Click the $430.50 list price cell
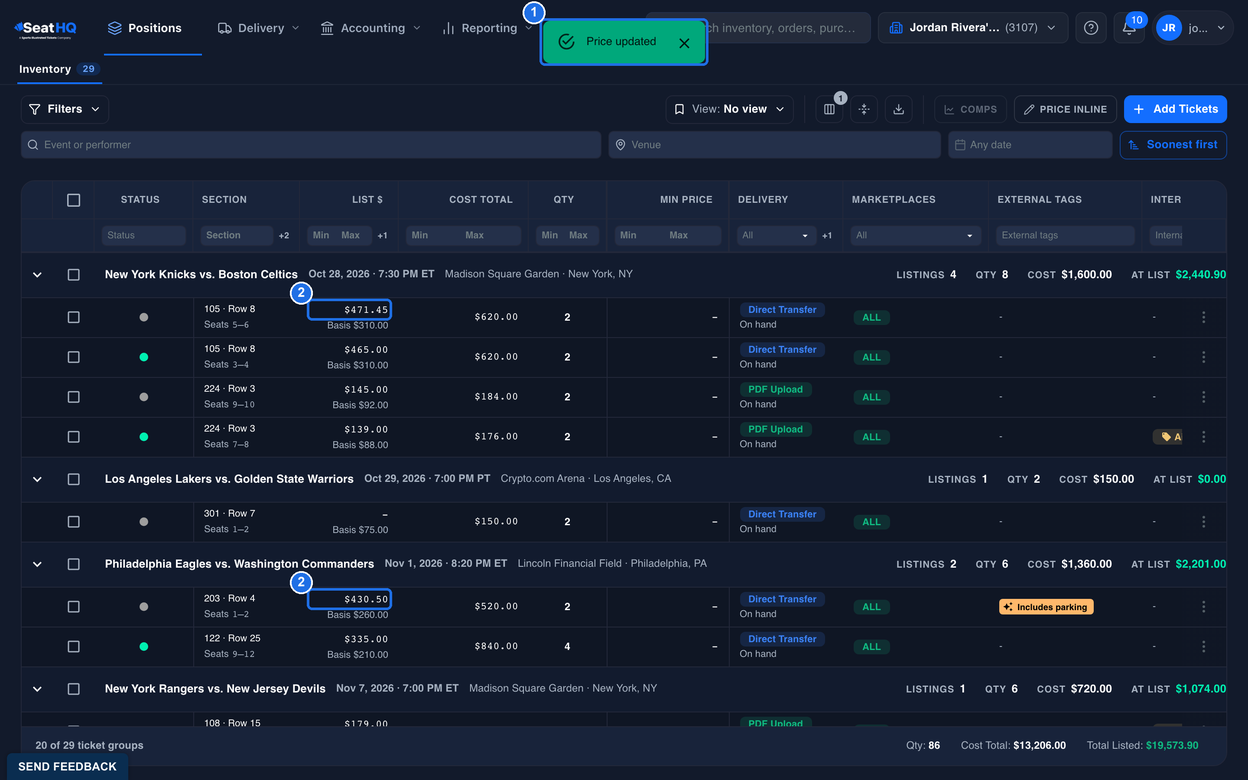The width and height of the screenshot is (1248, 780). (x=349, y=599)
